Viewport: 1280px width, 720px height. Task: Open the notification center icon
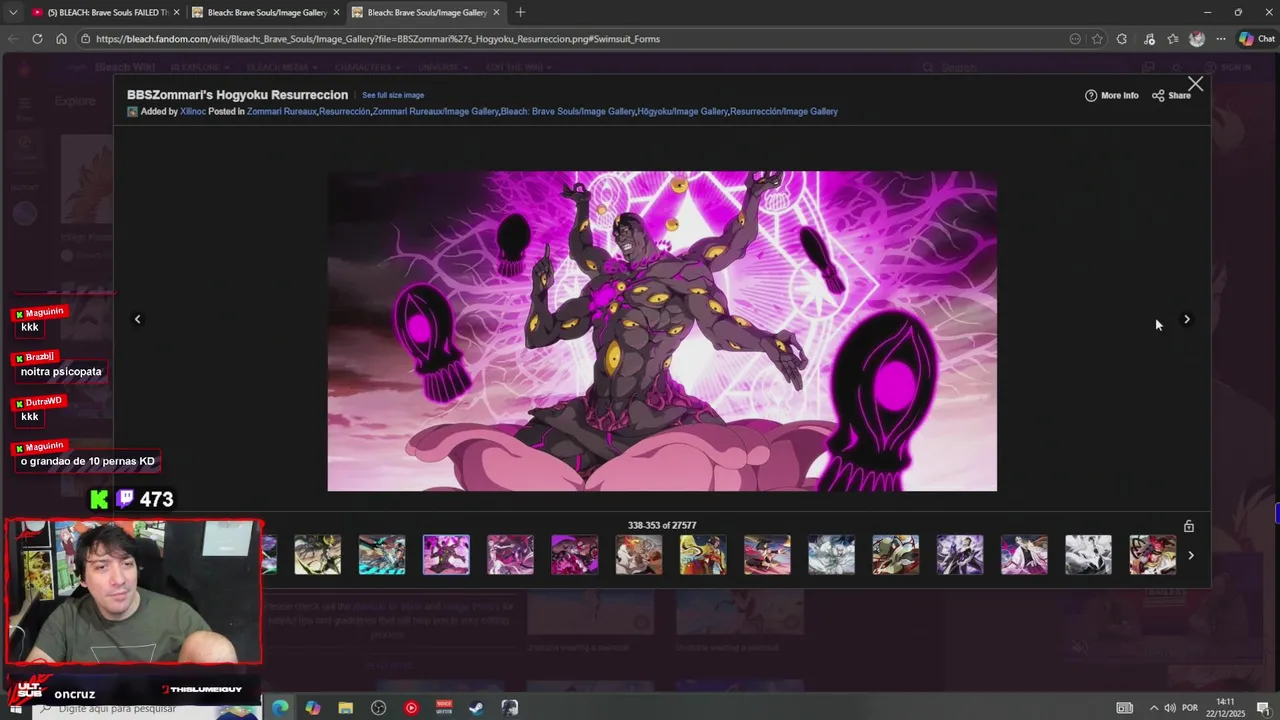pos(1263,708)
